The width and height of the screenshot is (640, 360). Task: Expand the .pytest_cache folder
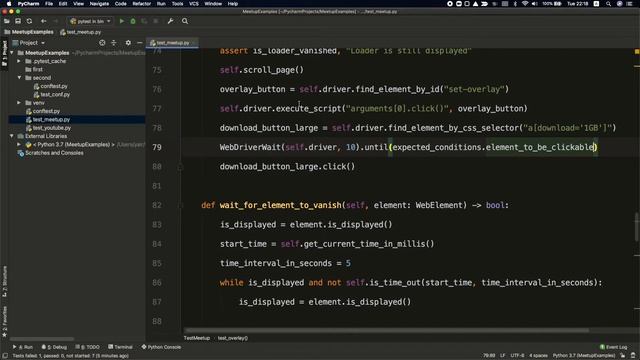pyautogui.click(x=19, y=61)
